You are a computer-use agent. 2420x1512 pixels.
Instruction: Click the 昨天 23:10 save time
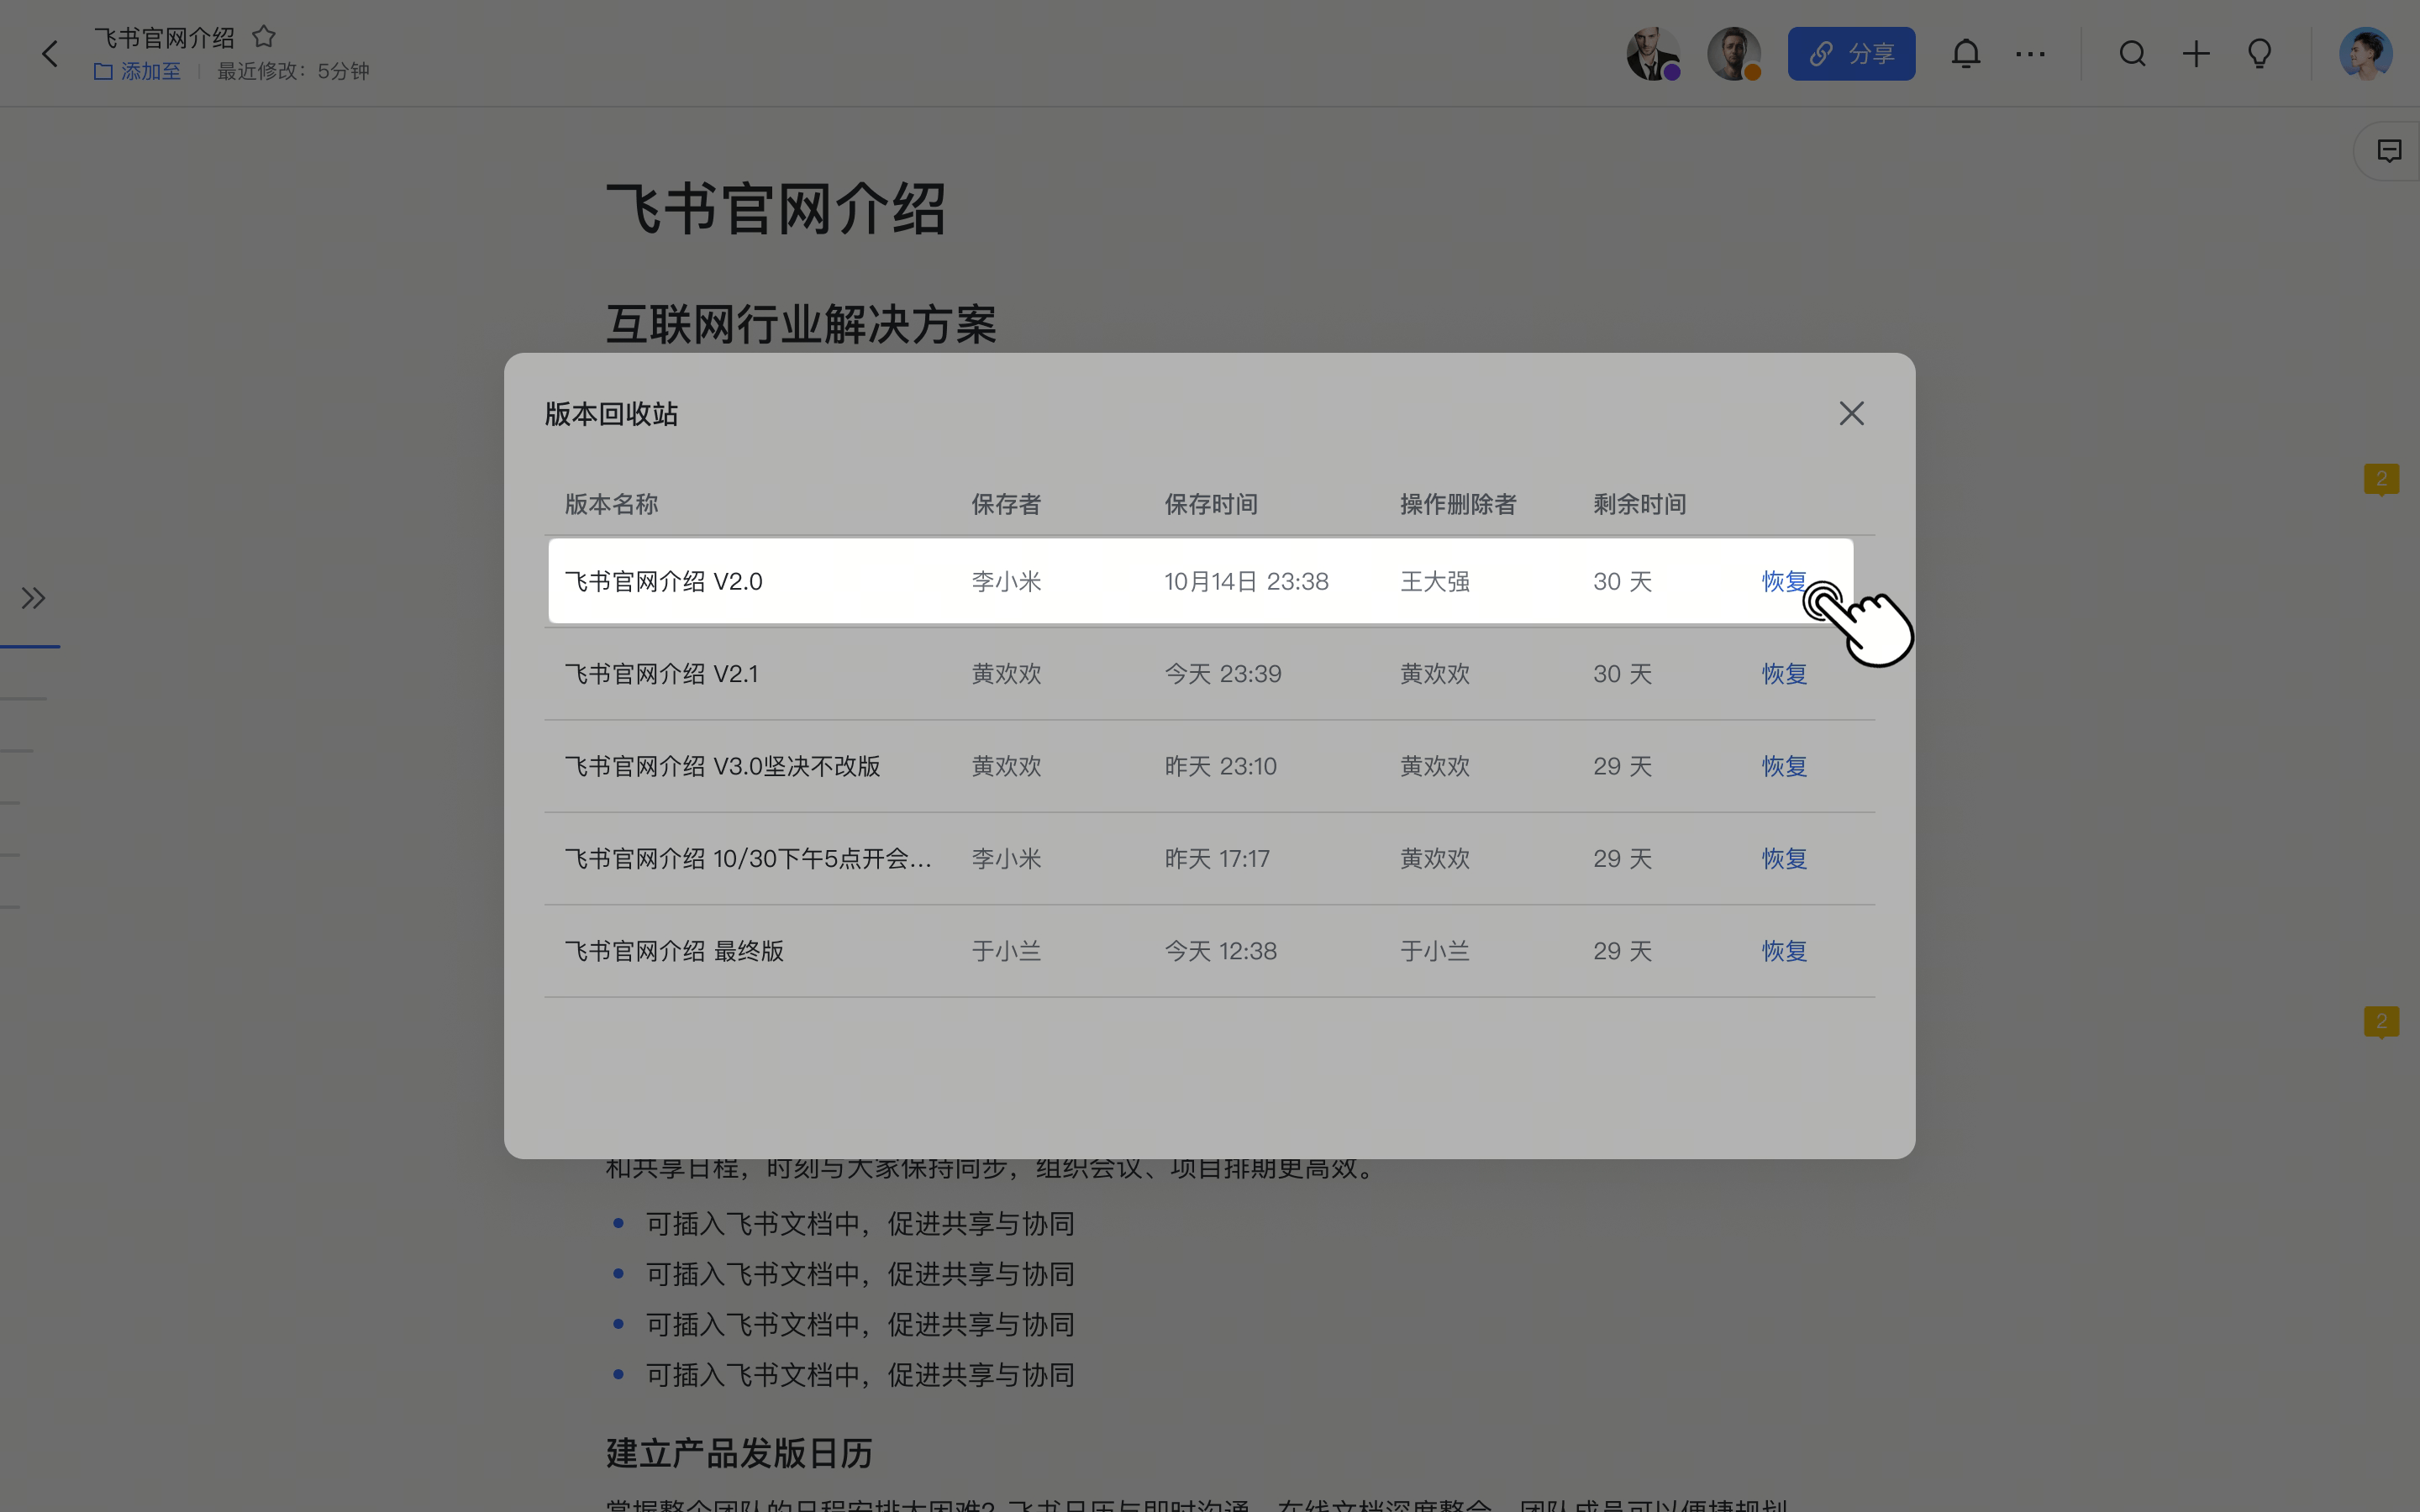[x=1220, y=766]
